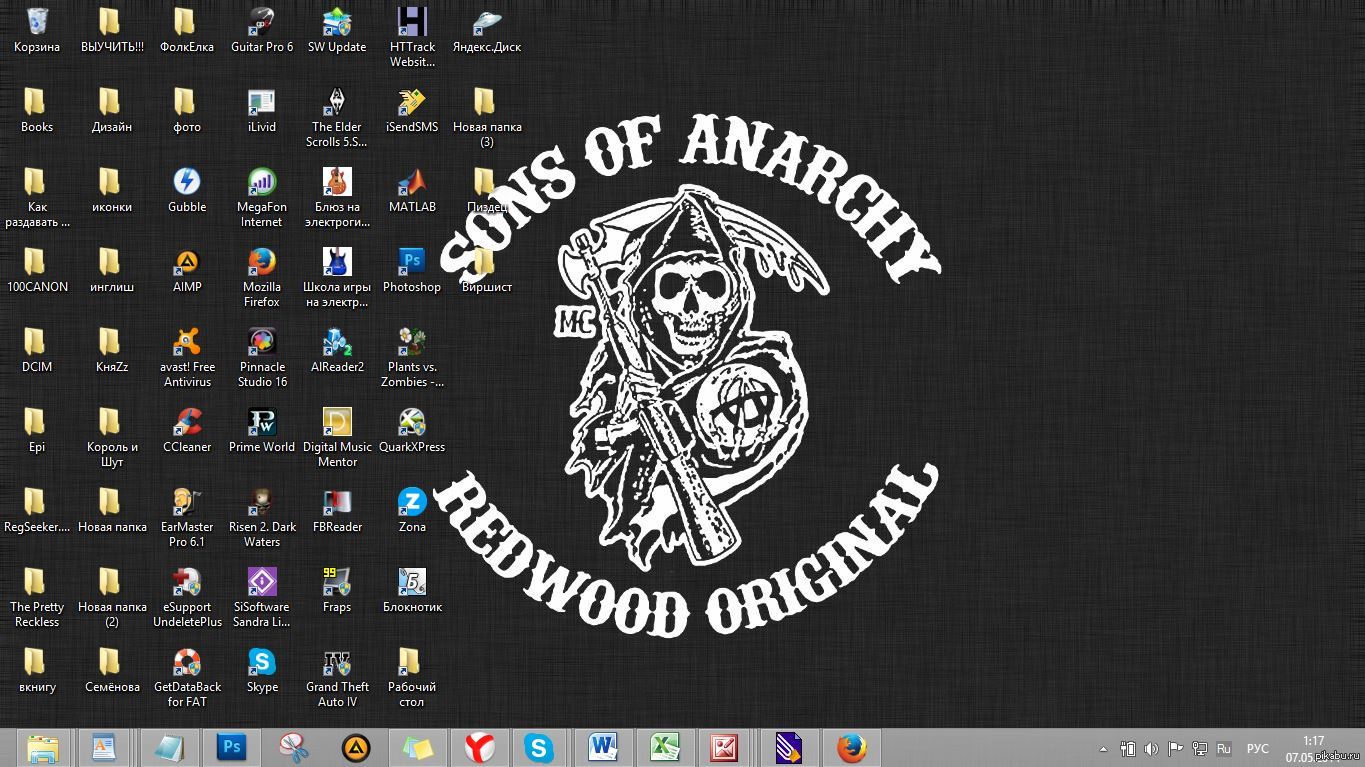Select the ФолкЕлка folder
The width and height of the screenshot is (1365, 767).
tap(187, 30)
